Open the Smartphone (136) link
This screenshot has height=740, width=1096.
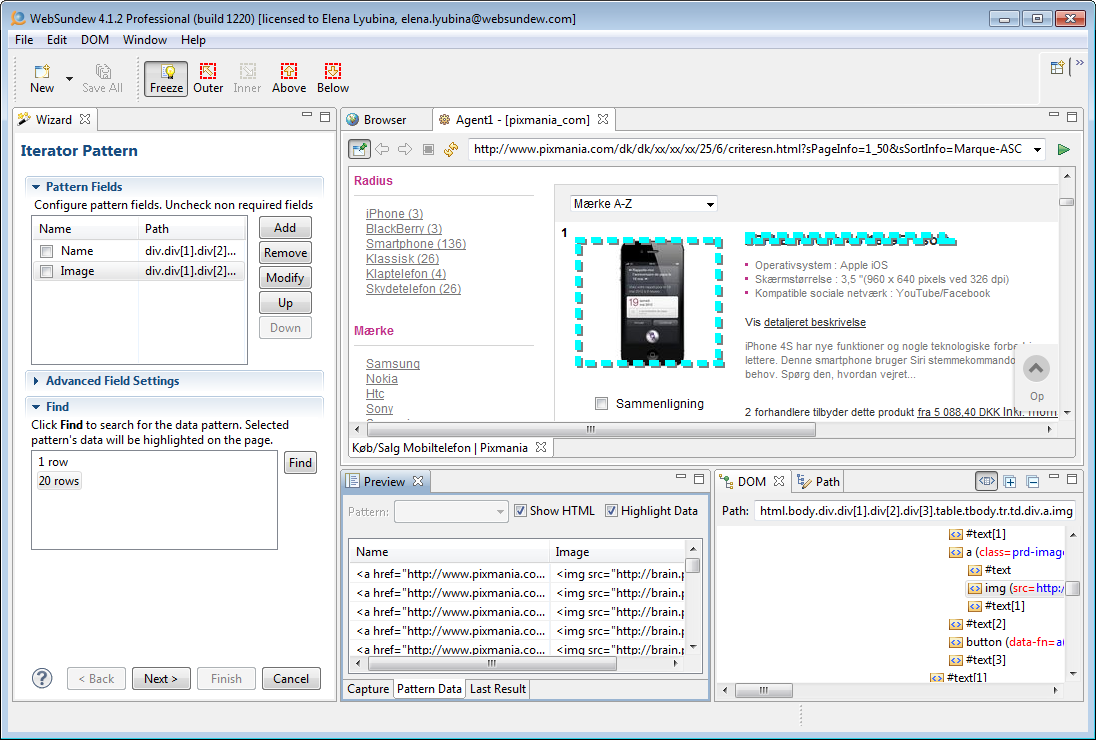(416, 243)
